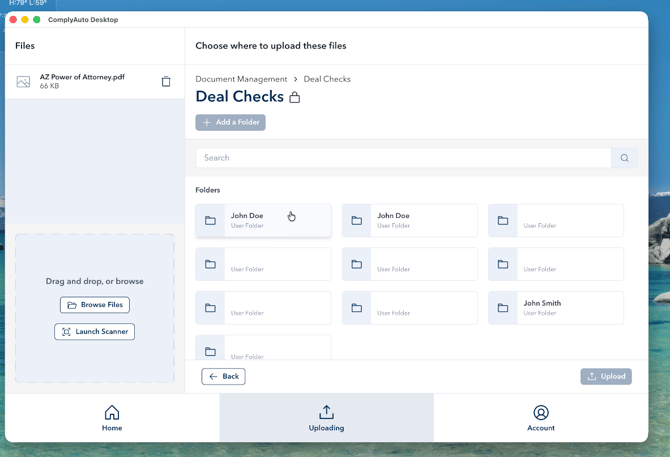Select the Deal Checks breadcrumb

tap(327, 79)
